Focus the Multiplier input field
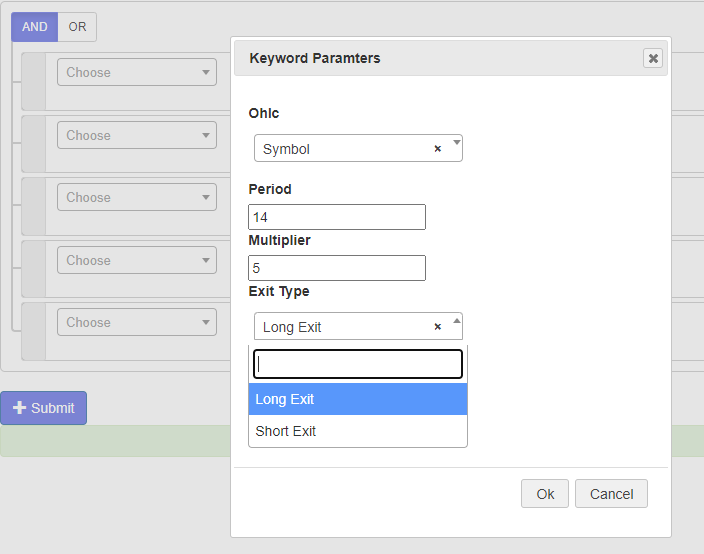The width and height of the screenshot is (704, 554). point(337,268)
